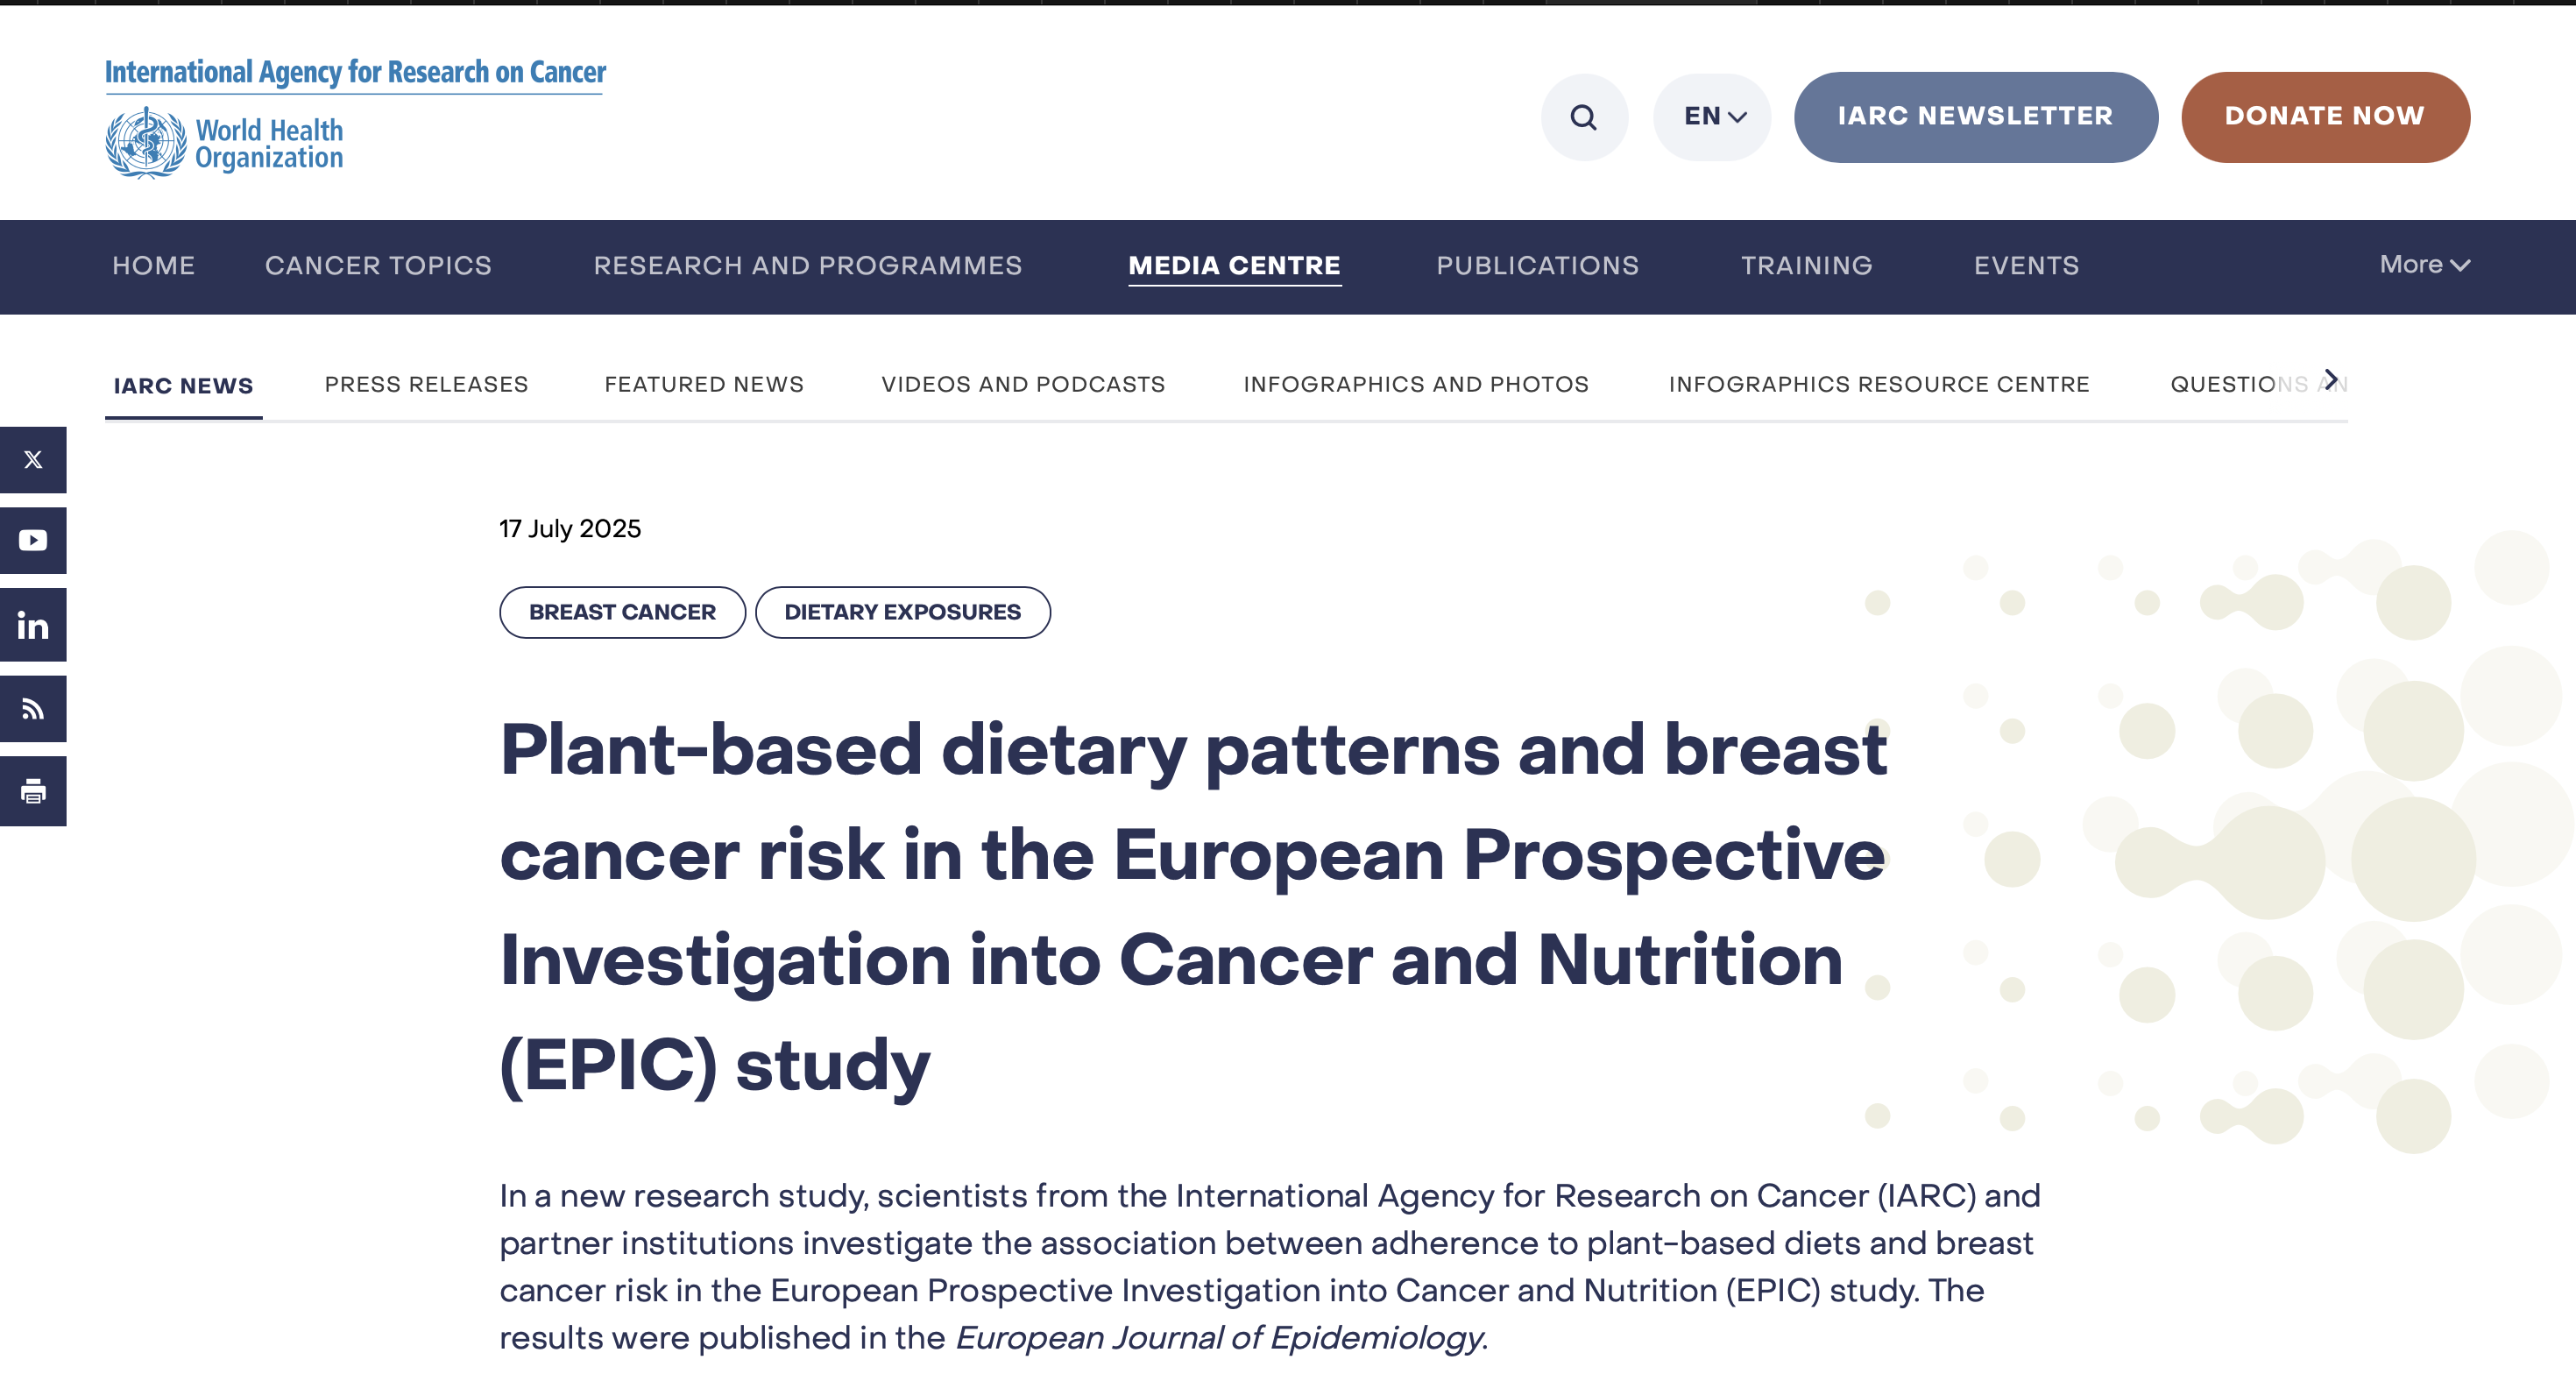Go to Cancer Topics menu
The image size is (2576, 1381).
(378, 266)
